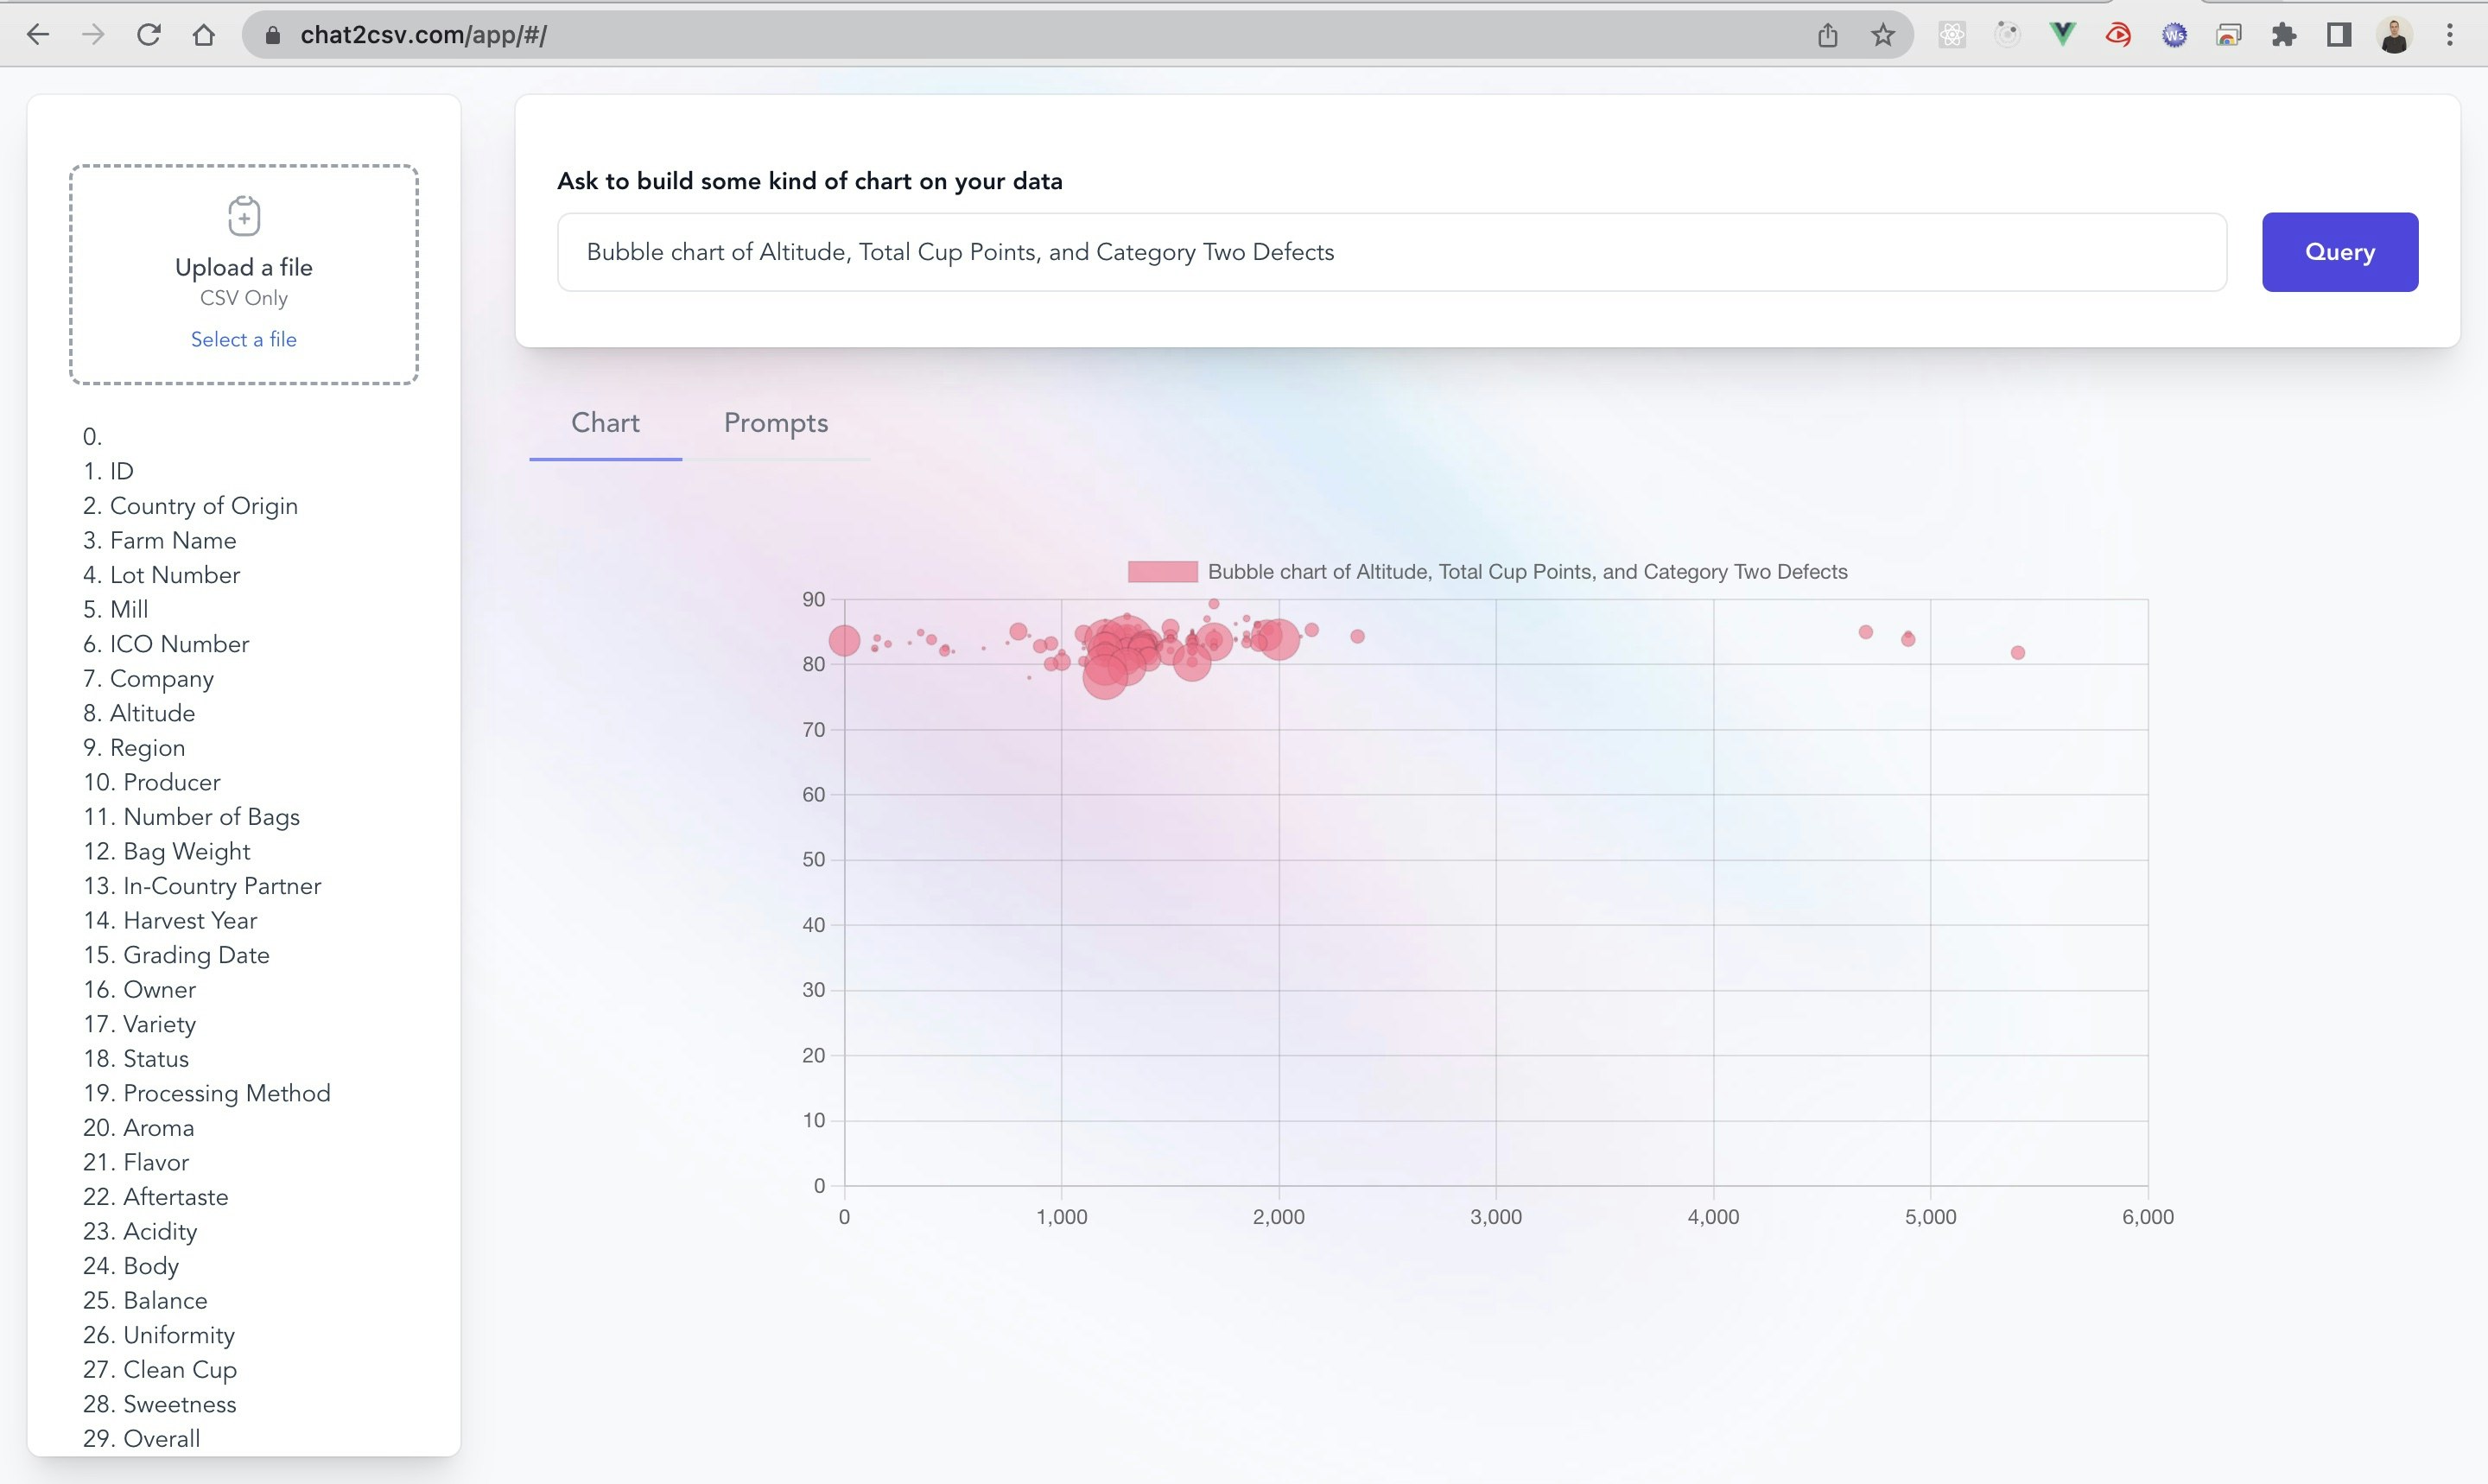
Task: Reload the page with refresh icon
Action: pos(148,35)
